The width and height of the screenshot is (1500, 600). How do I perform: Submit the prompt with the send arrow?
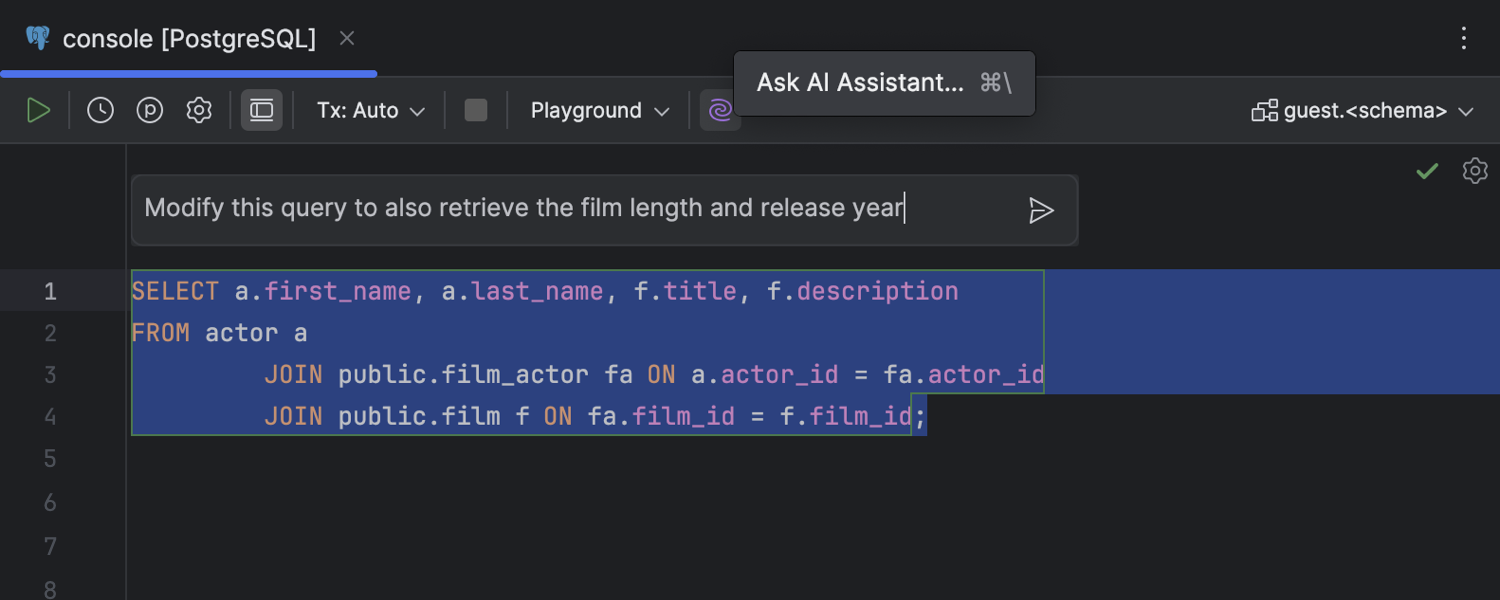[1042, 211]
